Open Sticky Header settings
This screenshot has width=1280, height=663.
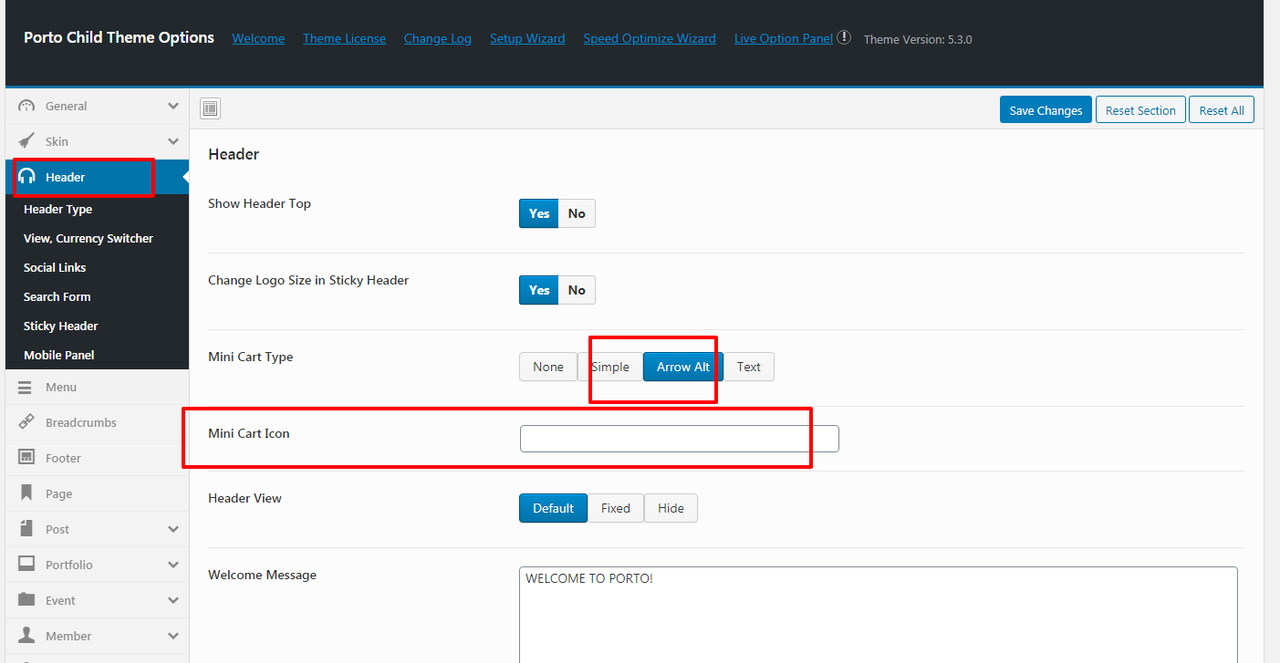click(61, 325)
